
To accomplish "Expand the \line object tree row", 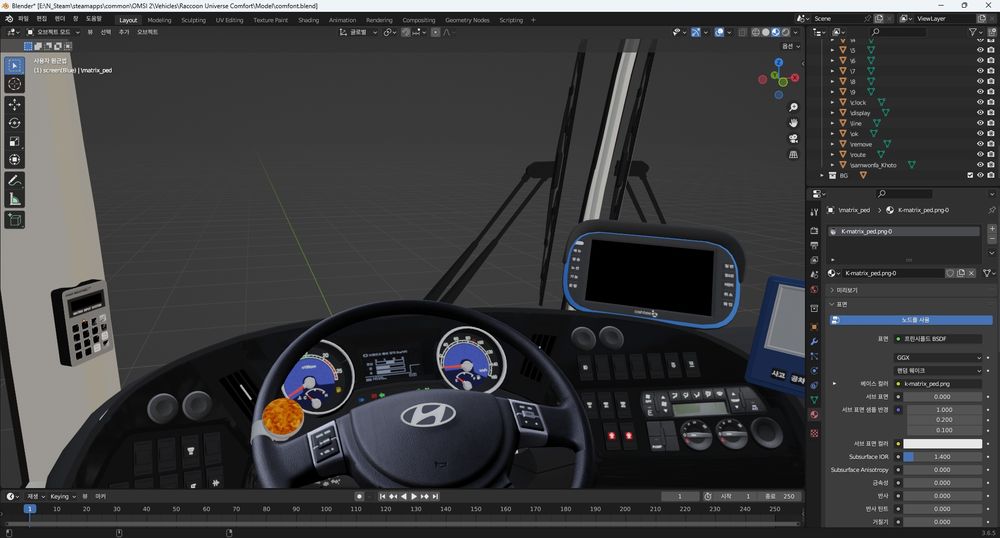I will point(832,123).
